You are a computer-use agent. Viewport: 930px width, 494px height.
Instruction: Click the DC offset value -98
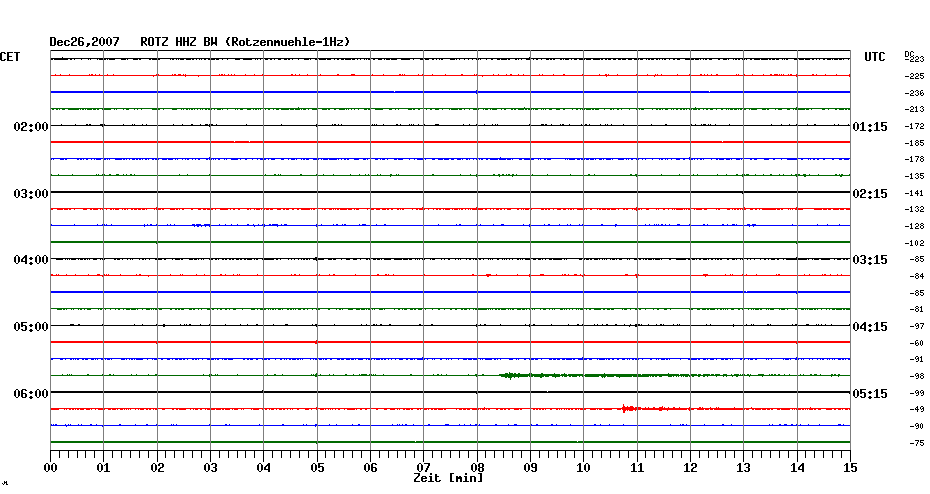tap(916, 377)
